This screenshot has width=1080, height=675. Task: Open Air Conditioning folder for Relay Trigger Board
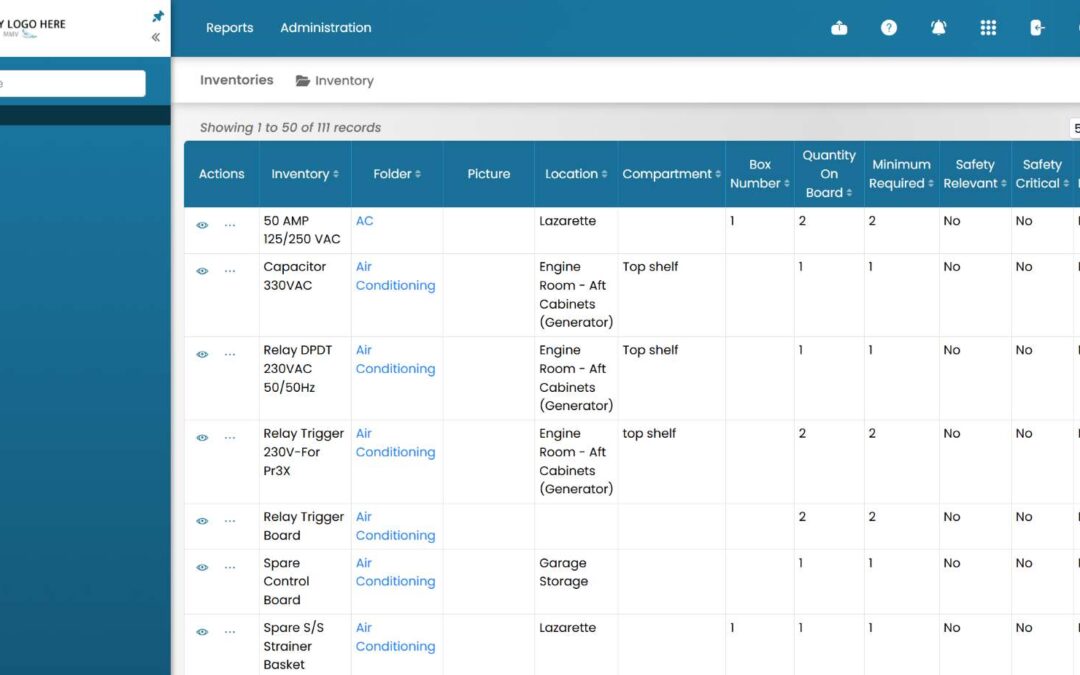point(395,526)
